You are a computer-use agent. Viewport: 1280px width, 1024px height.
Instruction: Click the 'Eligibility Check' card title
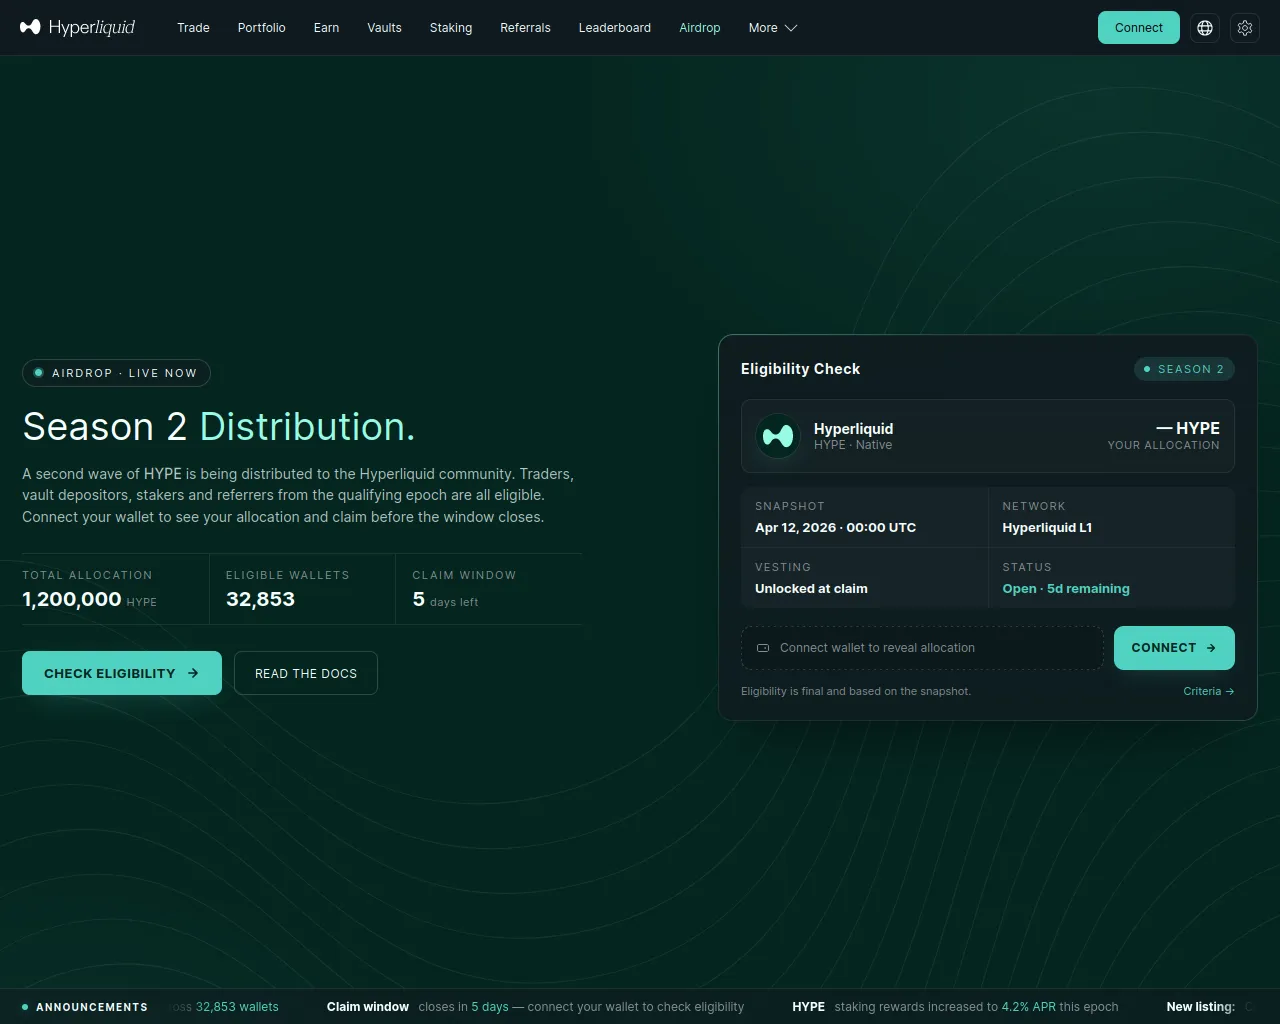800,369
